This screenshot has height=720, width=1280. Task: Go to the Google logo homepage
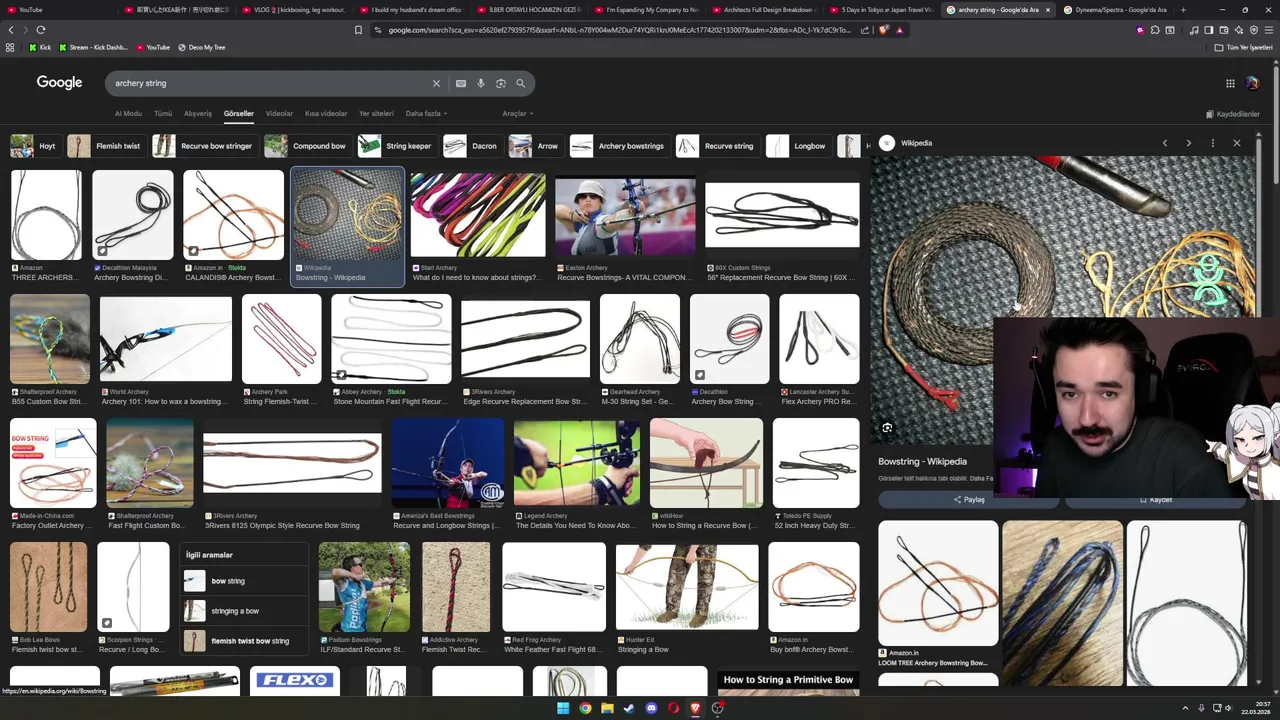(59, 83)
